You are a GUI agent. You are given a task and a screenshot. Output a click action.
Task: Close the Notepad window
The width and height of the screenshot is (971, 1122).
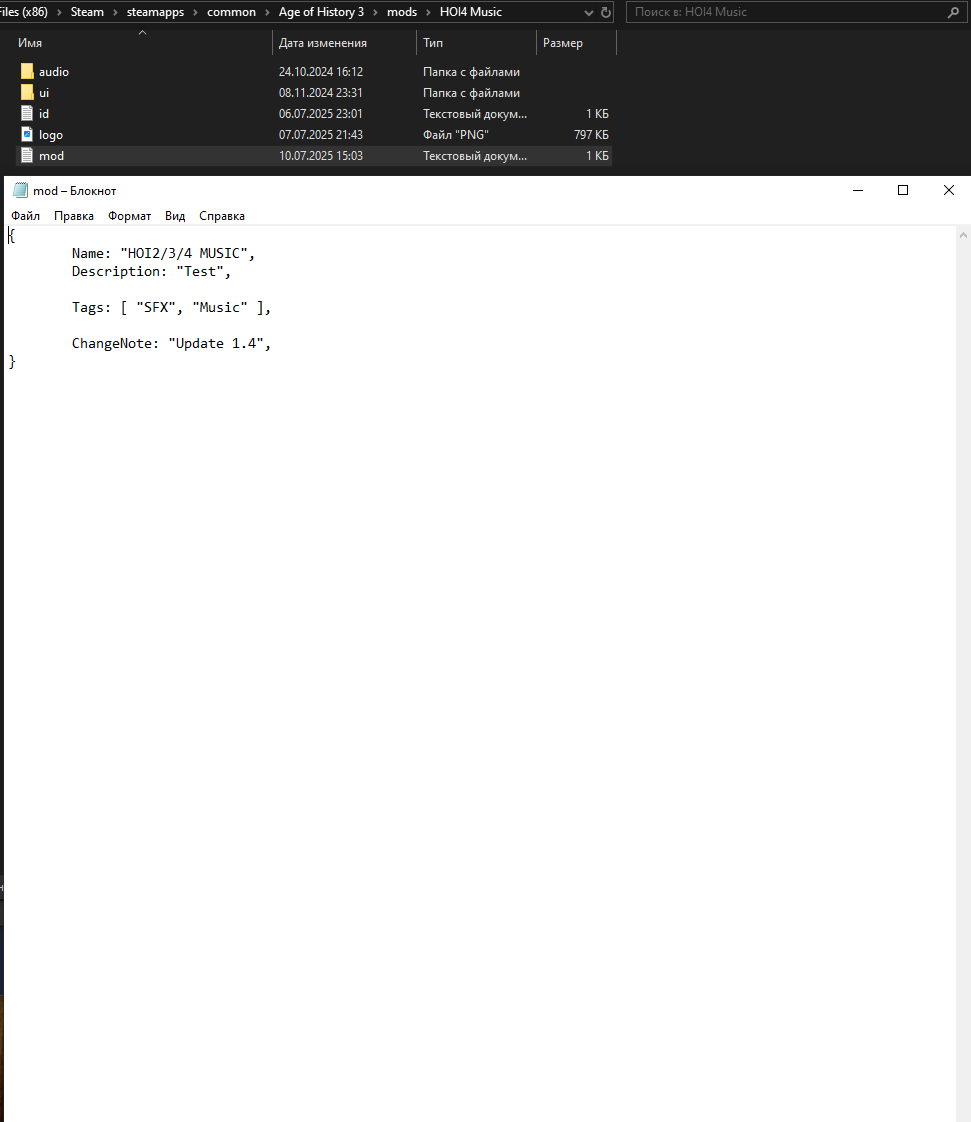(x=949, y=190)
